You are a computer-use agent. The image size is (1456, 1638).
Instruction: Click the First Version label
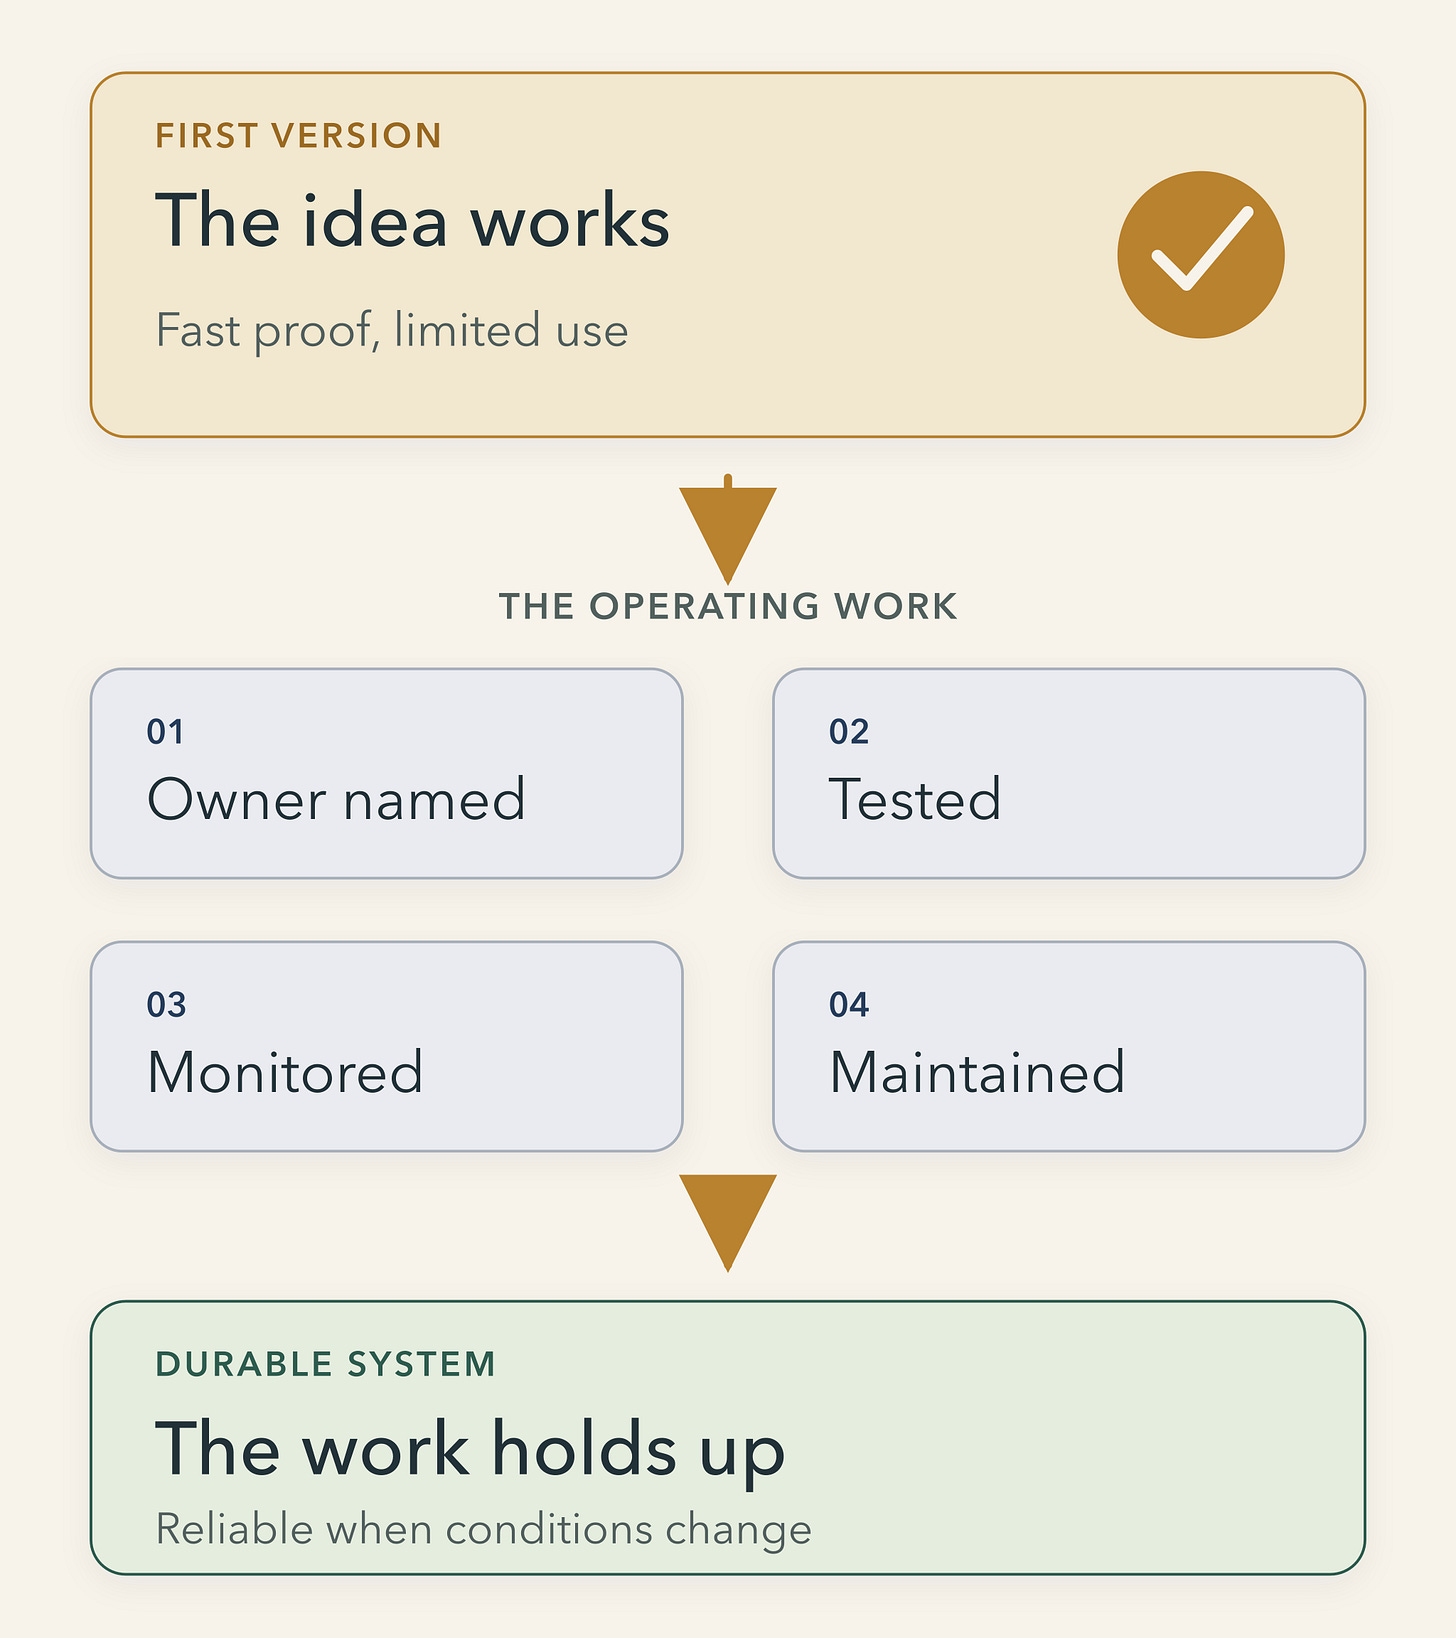[x=298, y=136]
